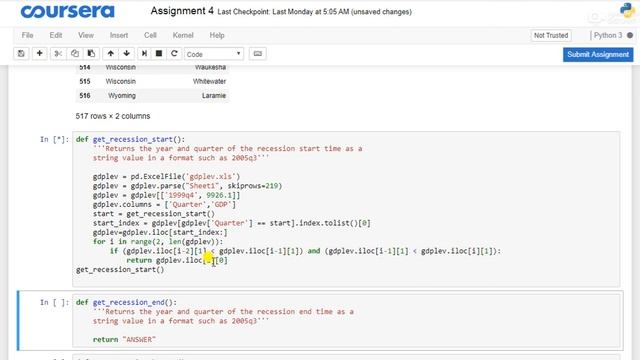Click the get_recession_start() call line
This screenshot has width=640, height=360.
point(120,270)
